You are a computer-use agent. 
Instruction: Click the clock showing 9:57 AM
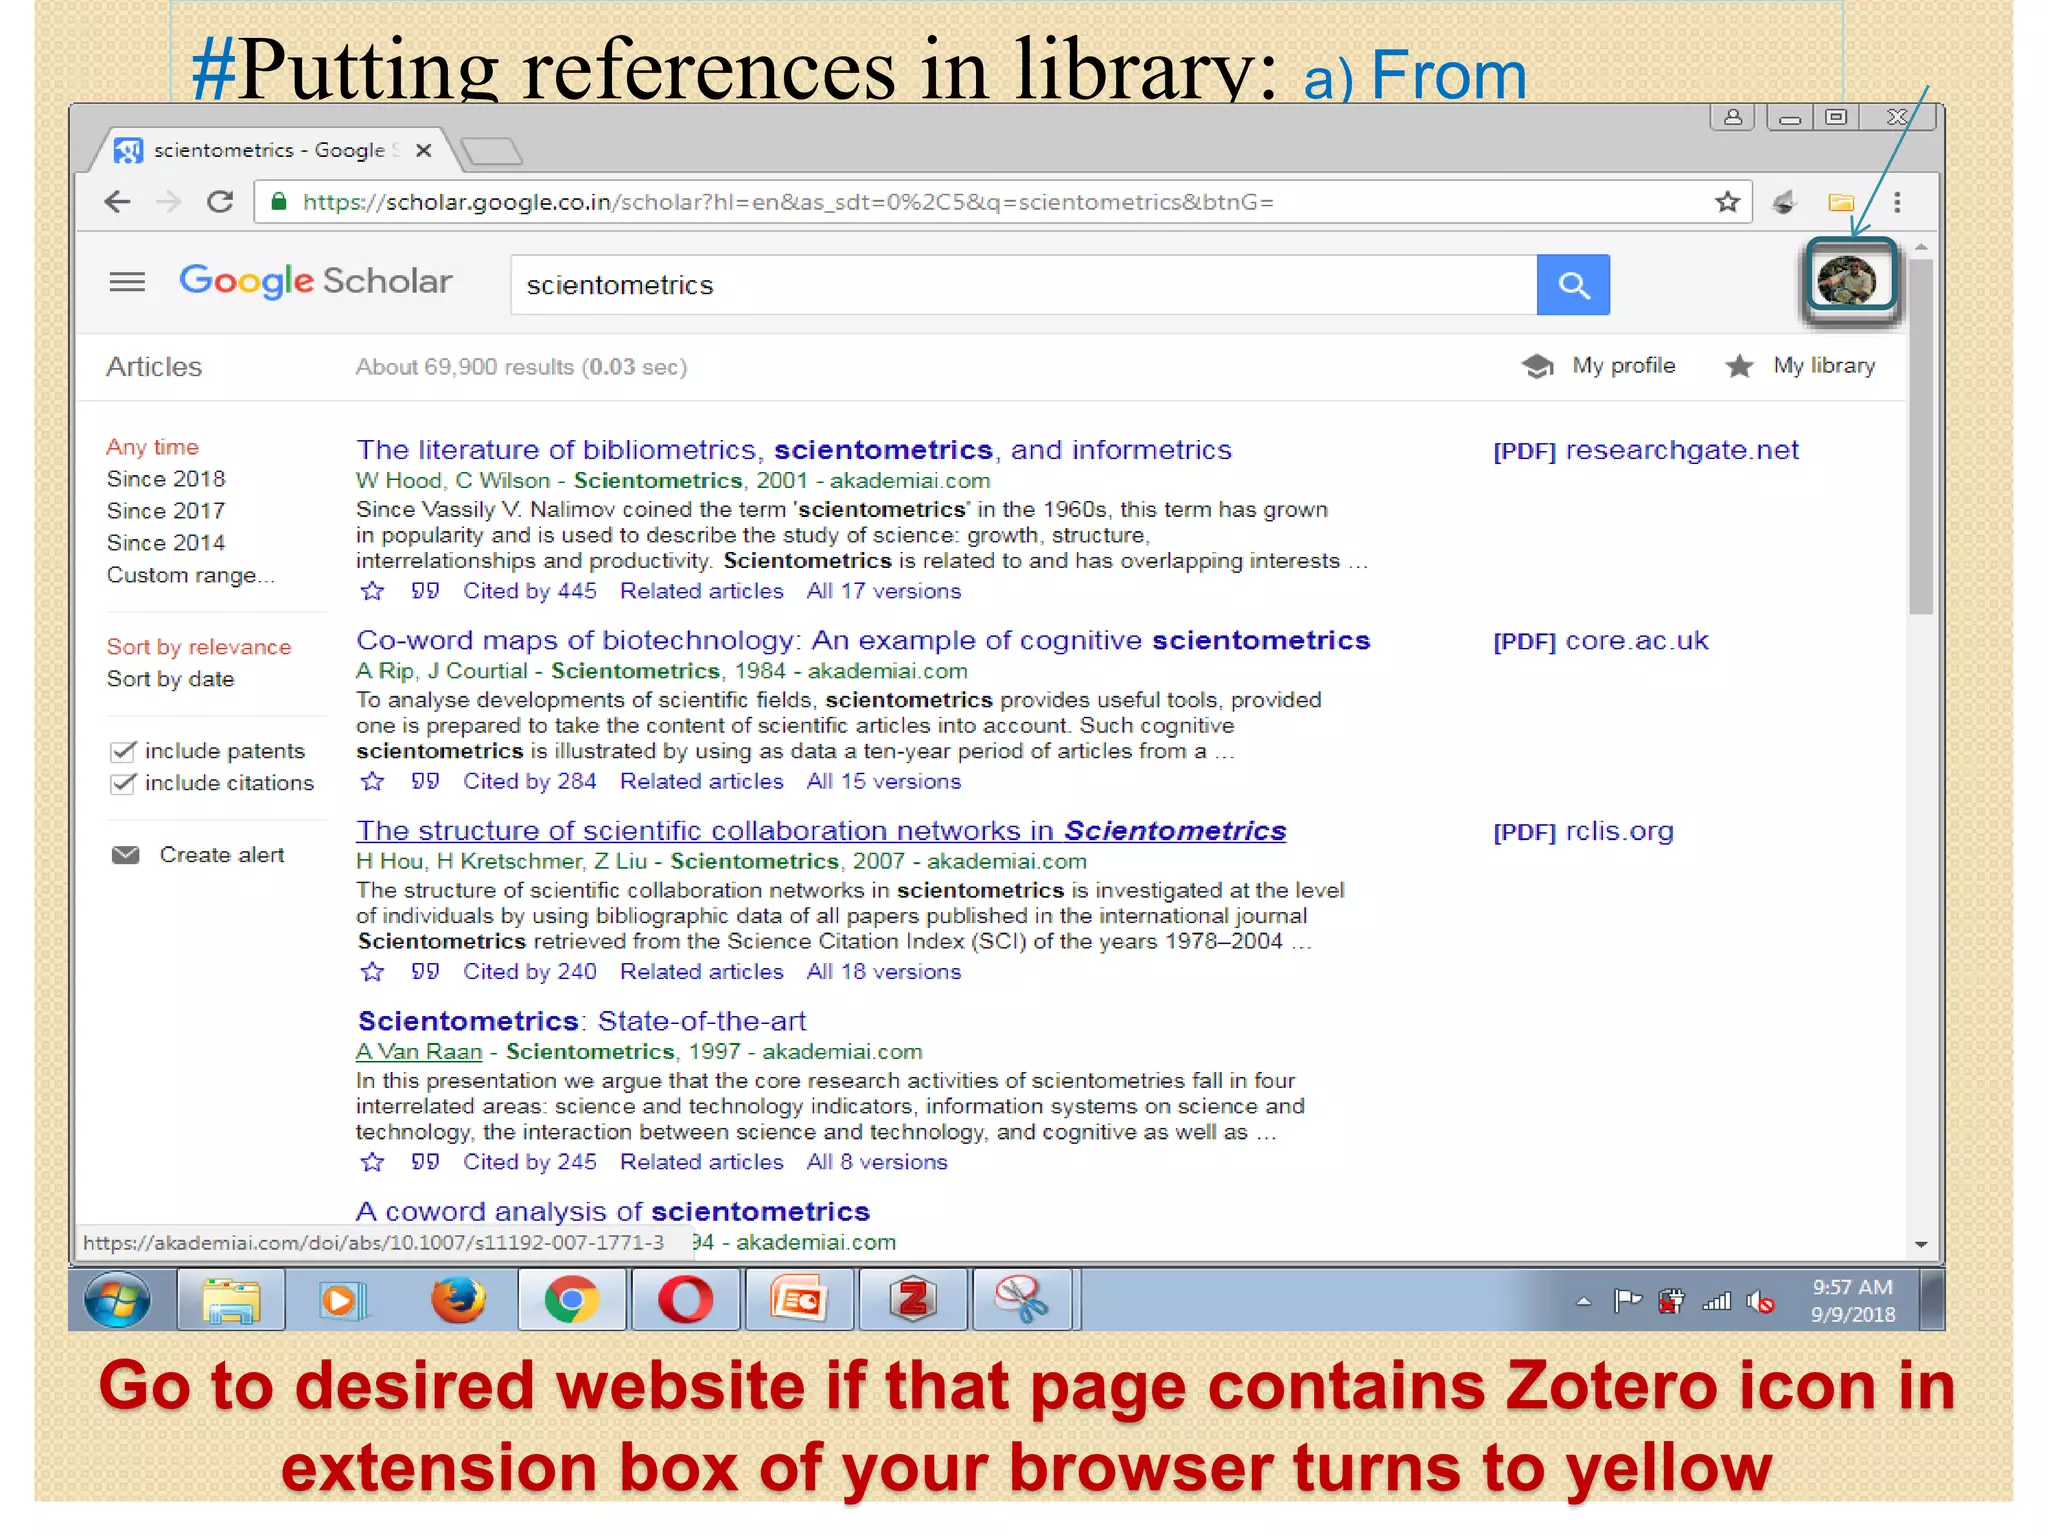pos(1853,1288)
